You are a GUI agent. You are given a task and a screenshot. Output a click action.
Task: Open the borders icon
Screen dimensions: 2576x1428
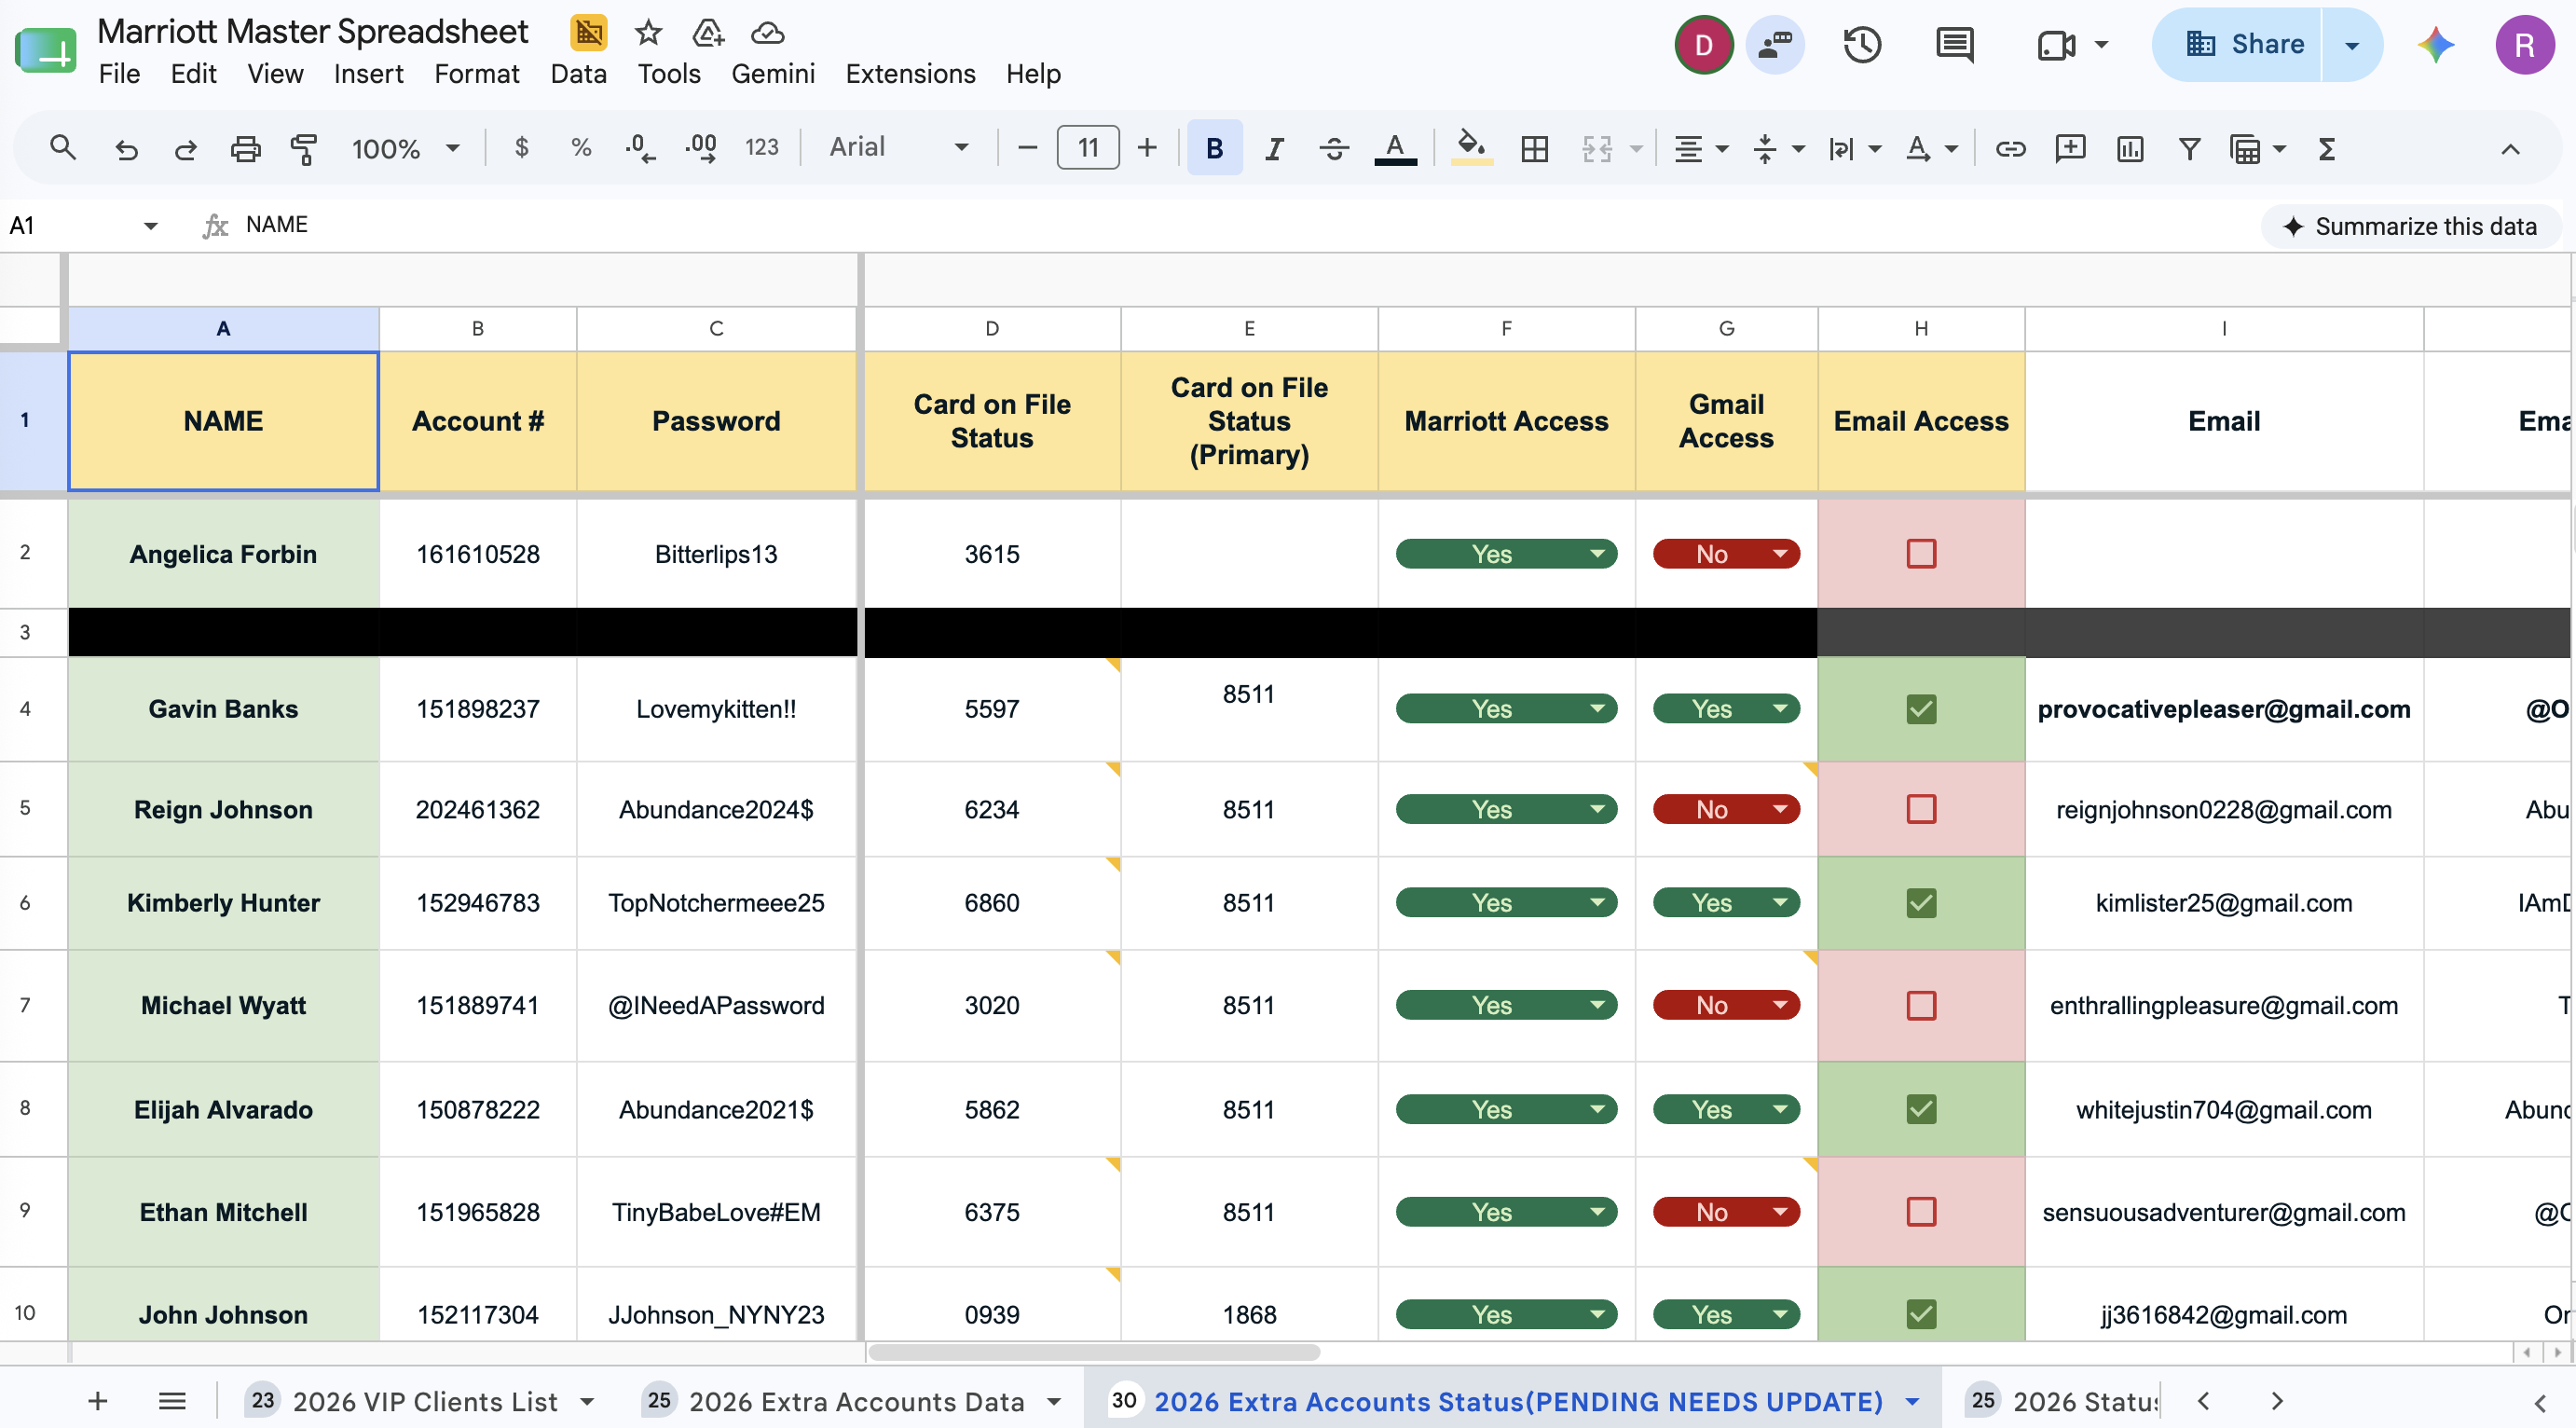[x=1534, y=149]
